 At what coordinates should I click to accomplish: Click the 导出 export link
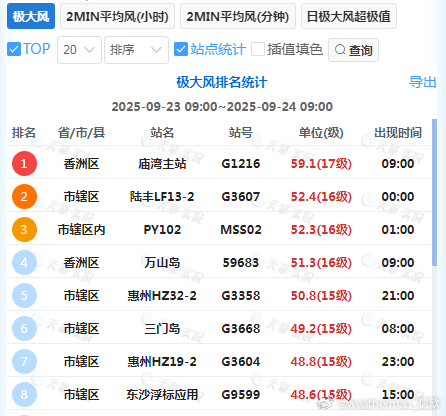[422, 82]
